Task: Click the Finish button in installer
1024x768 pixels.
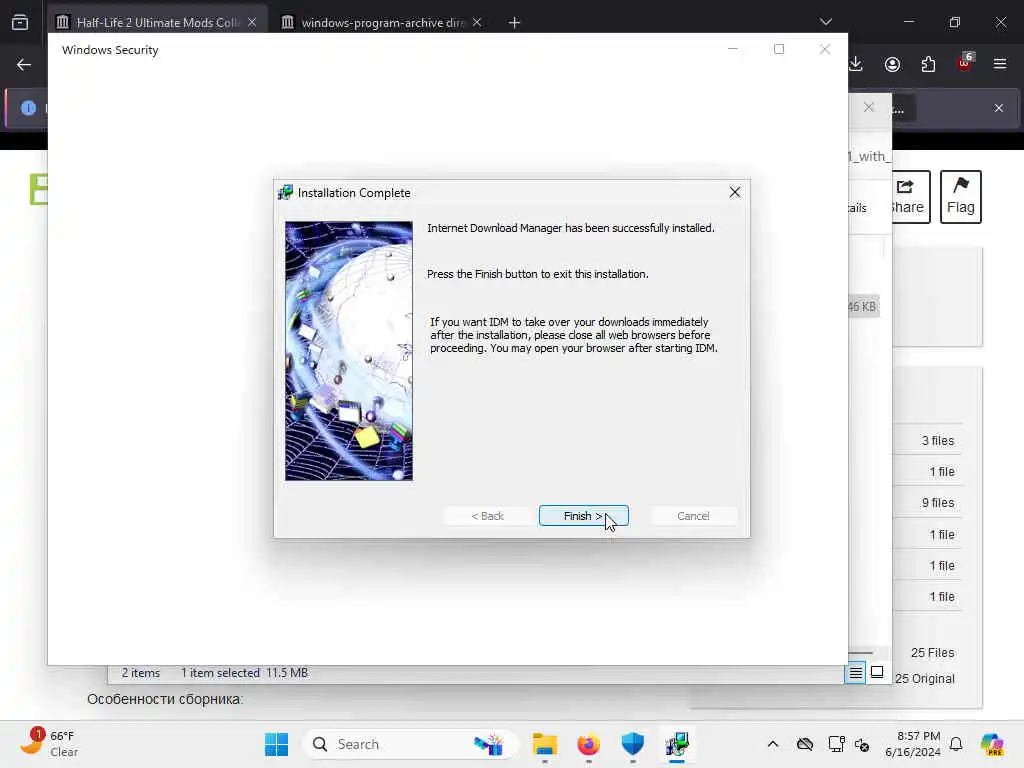Action: point(583,516)
